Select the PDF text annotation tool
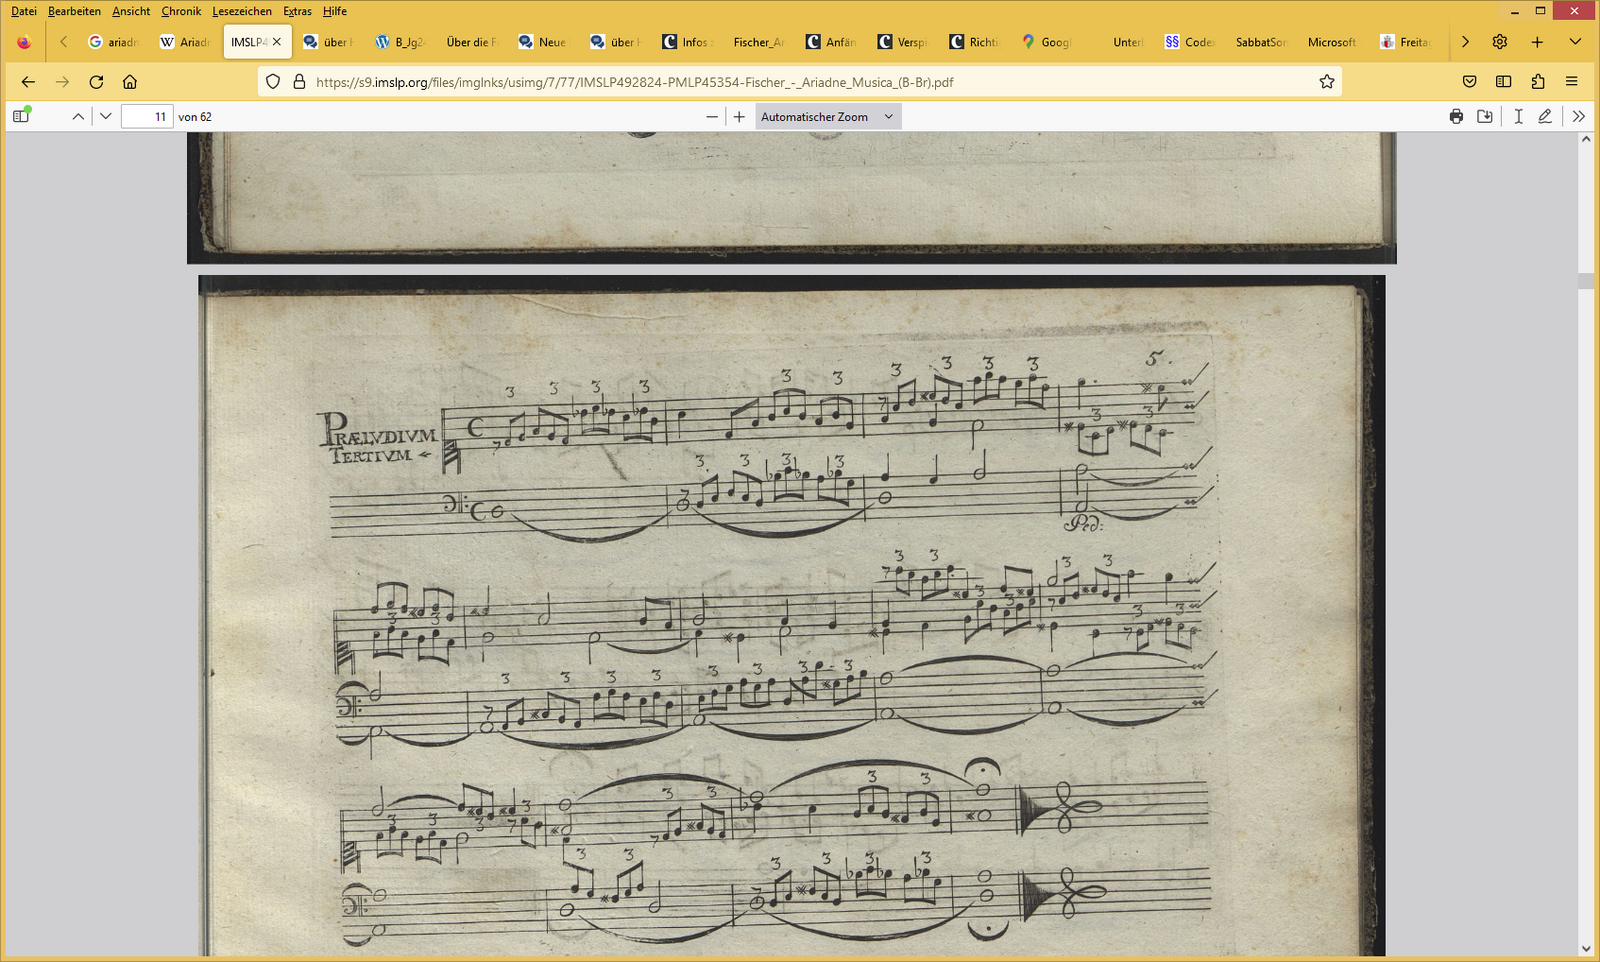 pyautogui.click(x=1518, y=116)
